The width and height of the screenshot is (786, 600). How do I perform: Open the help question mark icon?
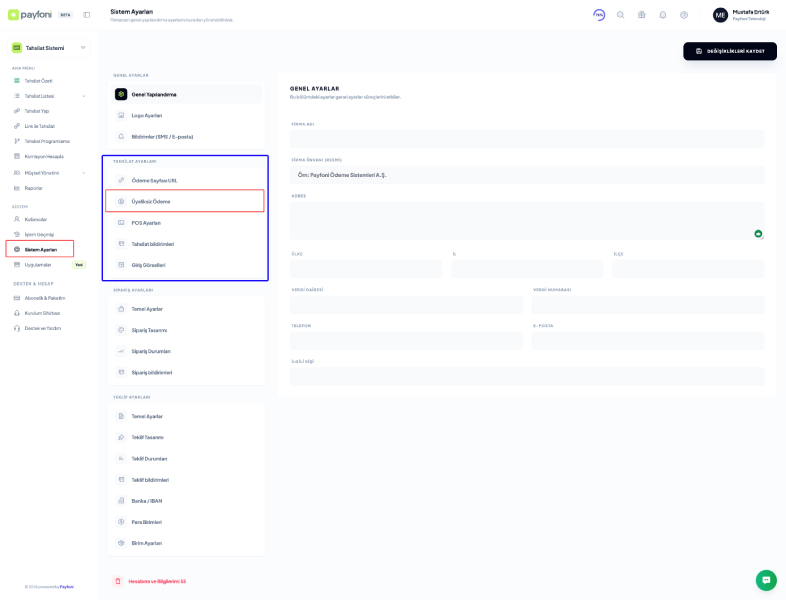(x=684, y=15)
